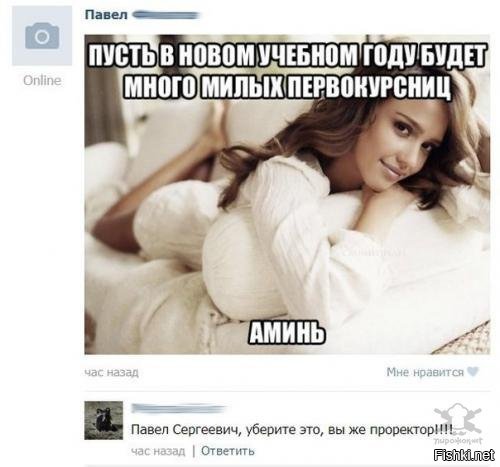This screenshot has height=467, width=500.
Task: Open the profile of Павел
Action: pos(106,15)
